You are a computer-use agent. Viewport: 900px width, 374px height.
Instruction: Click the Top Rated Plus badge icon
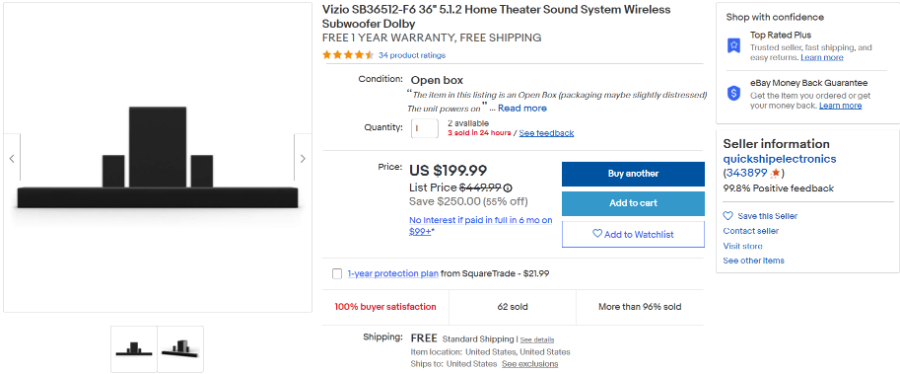point(734,45)
